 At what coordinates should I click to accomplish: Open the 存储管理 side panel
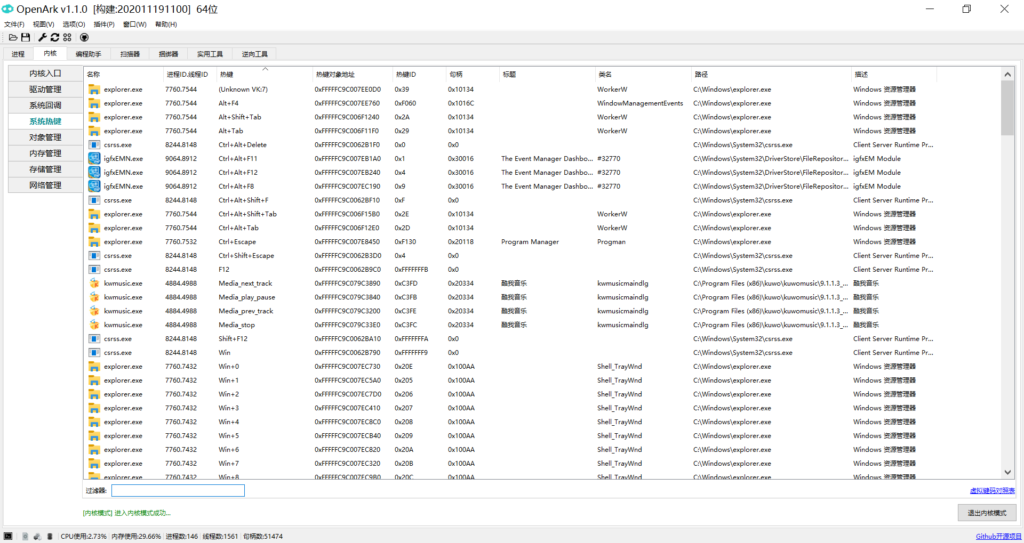[x=45, y=169]
